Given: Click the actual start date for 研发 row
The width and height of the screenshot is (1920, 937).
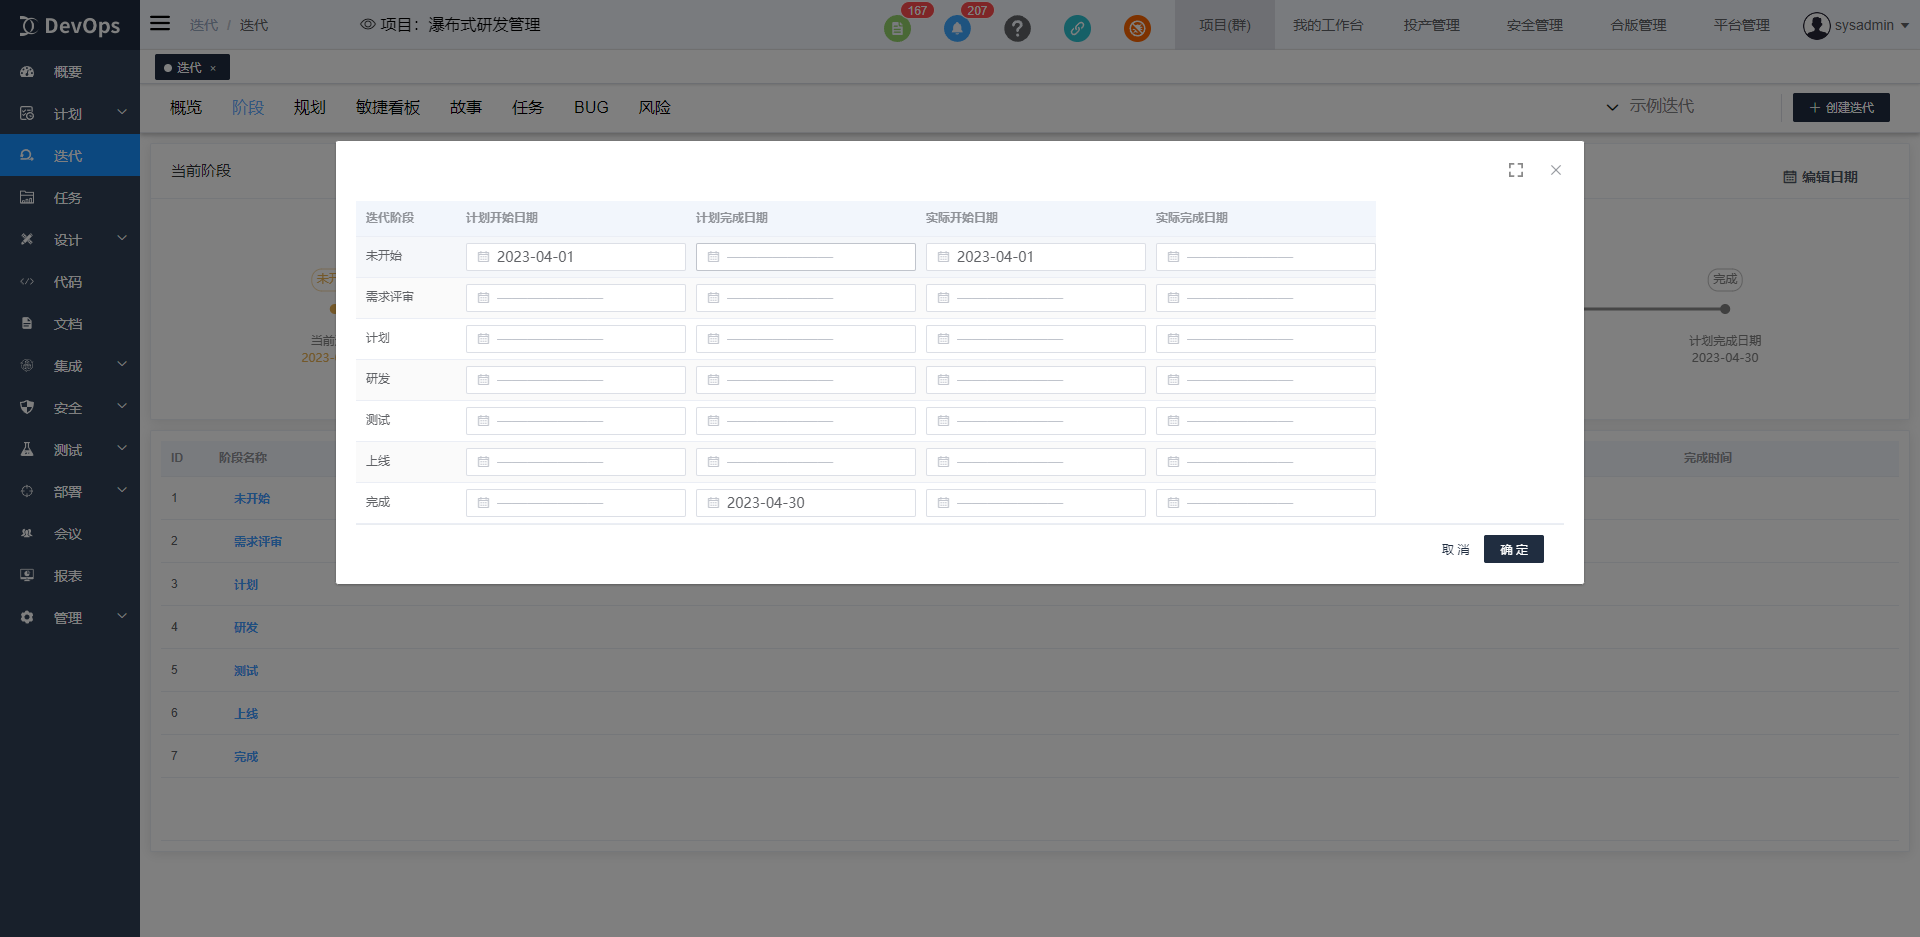Looking at the screenshot, I should [1036, 380].
